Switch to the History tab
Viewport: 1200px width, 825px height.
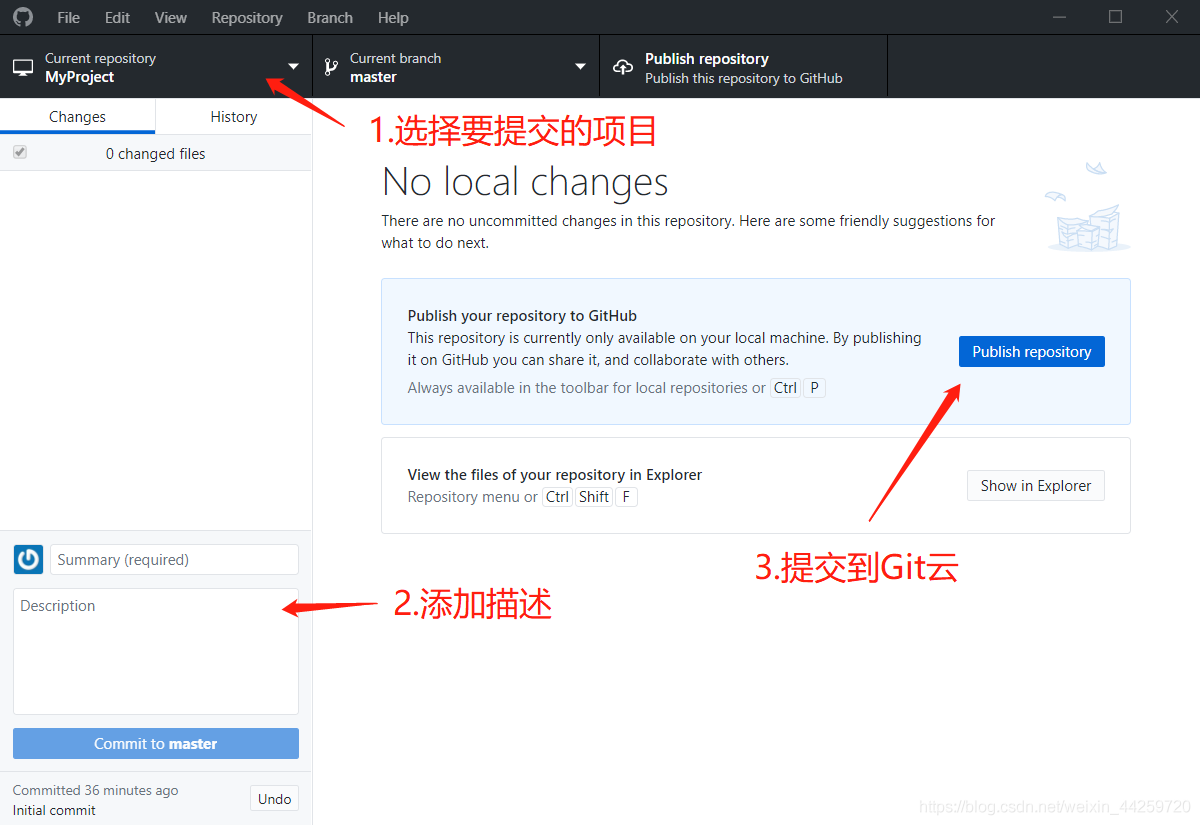pyautogui.click(x=233, y=116)
